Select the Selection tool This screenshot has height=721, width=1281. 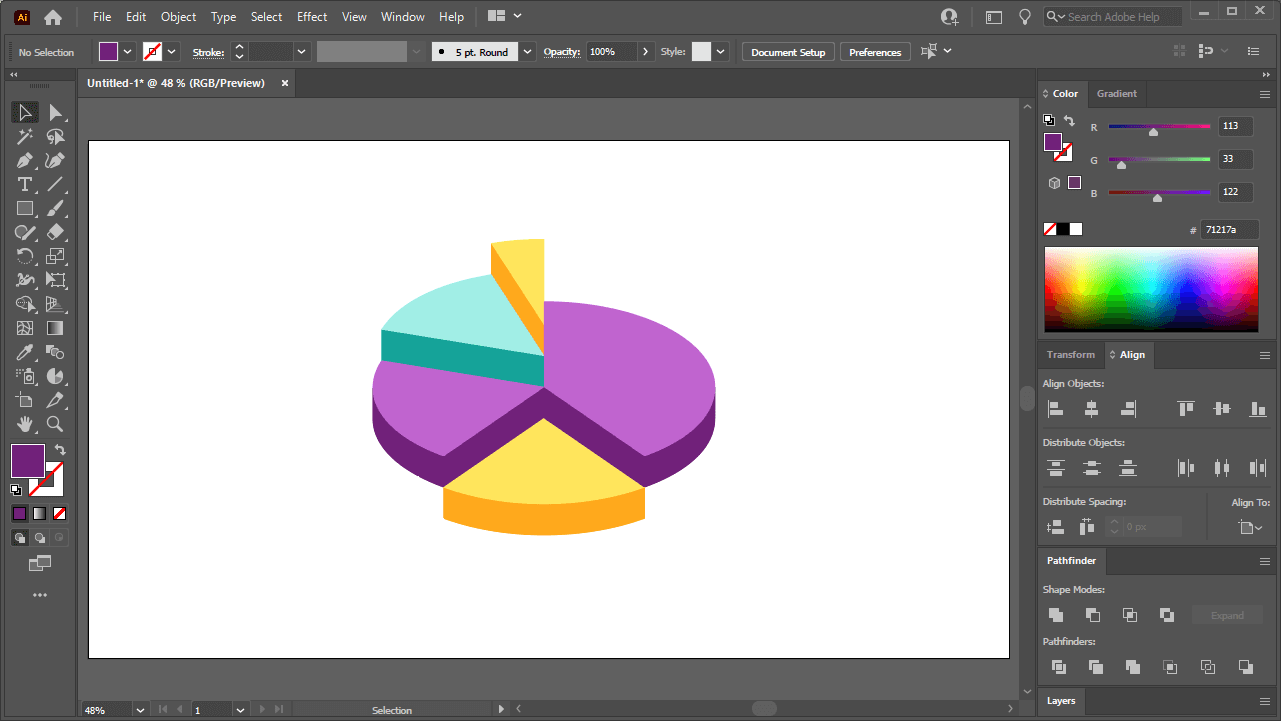pos(25,112)
